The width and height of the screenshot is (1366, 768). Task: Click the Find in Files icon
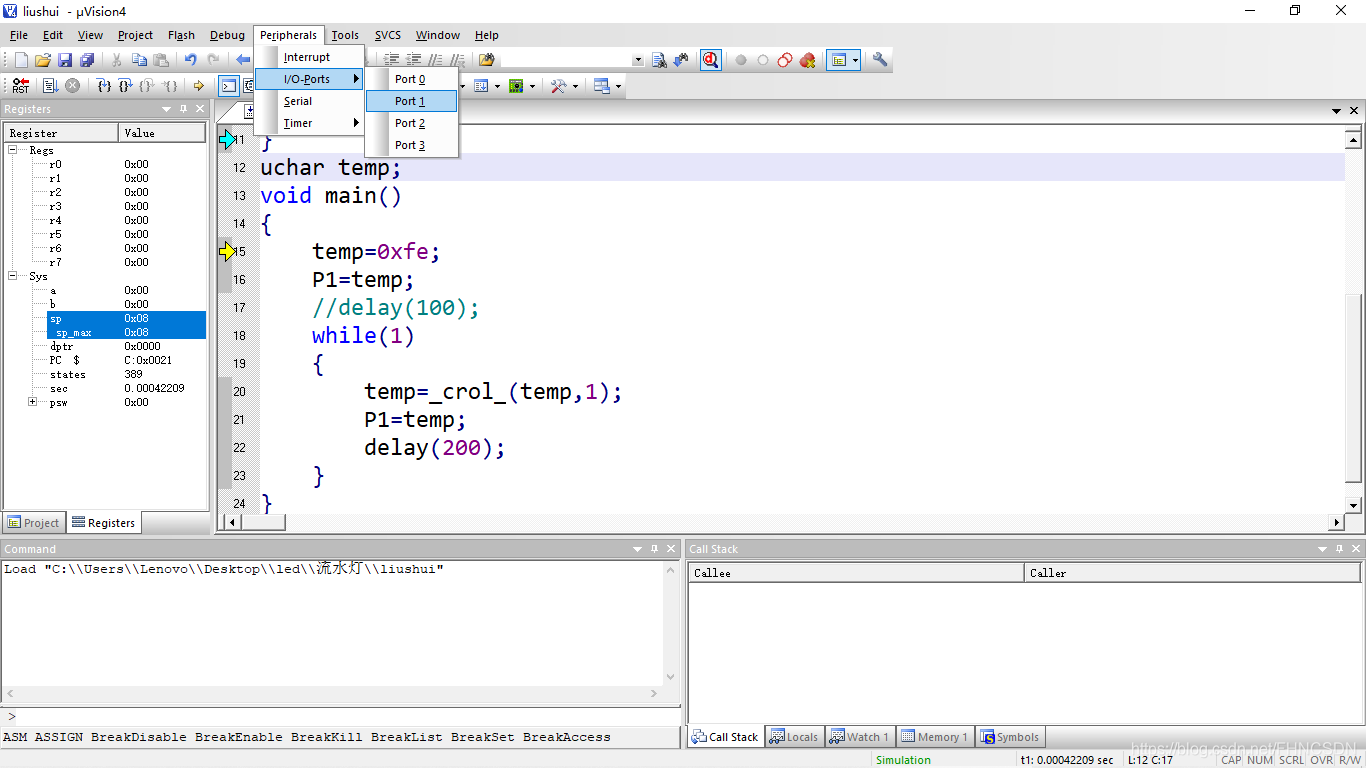coord(659,60)
